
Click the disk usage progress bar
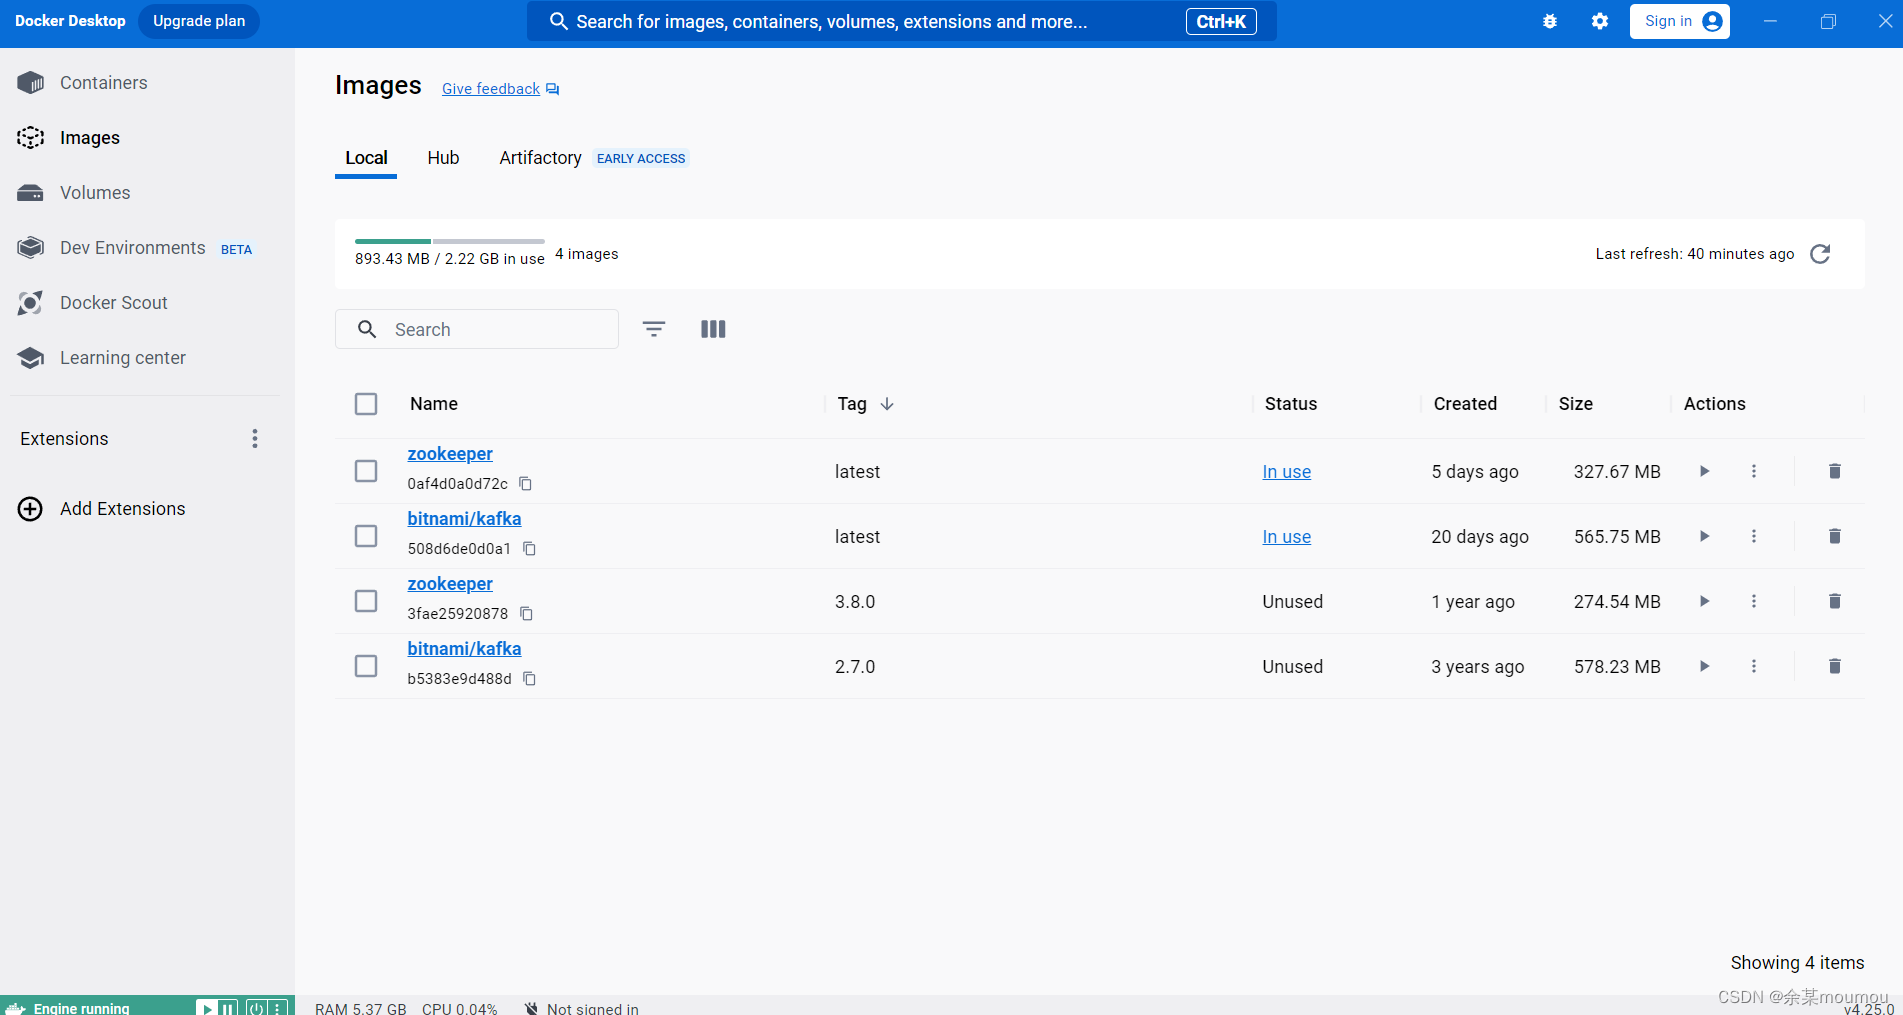coord(450,241)
